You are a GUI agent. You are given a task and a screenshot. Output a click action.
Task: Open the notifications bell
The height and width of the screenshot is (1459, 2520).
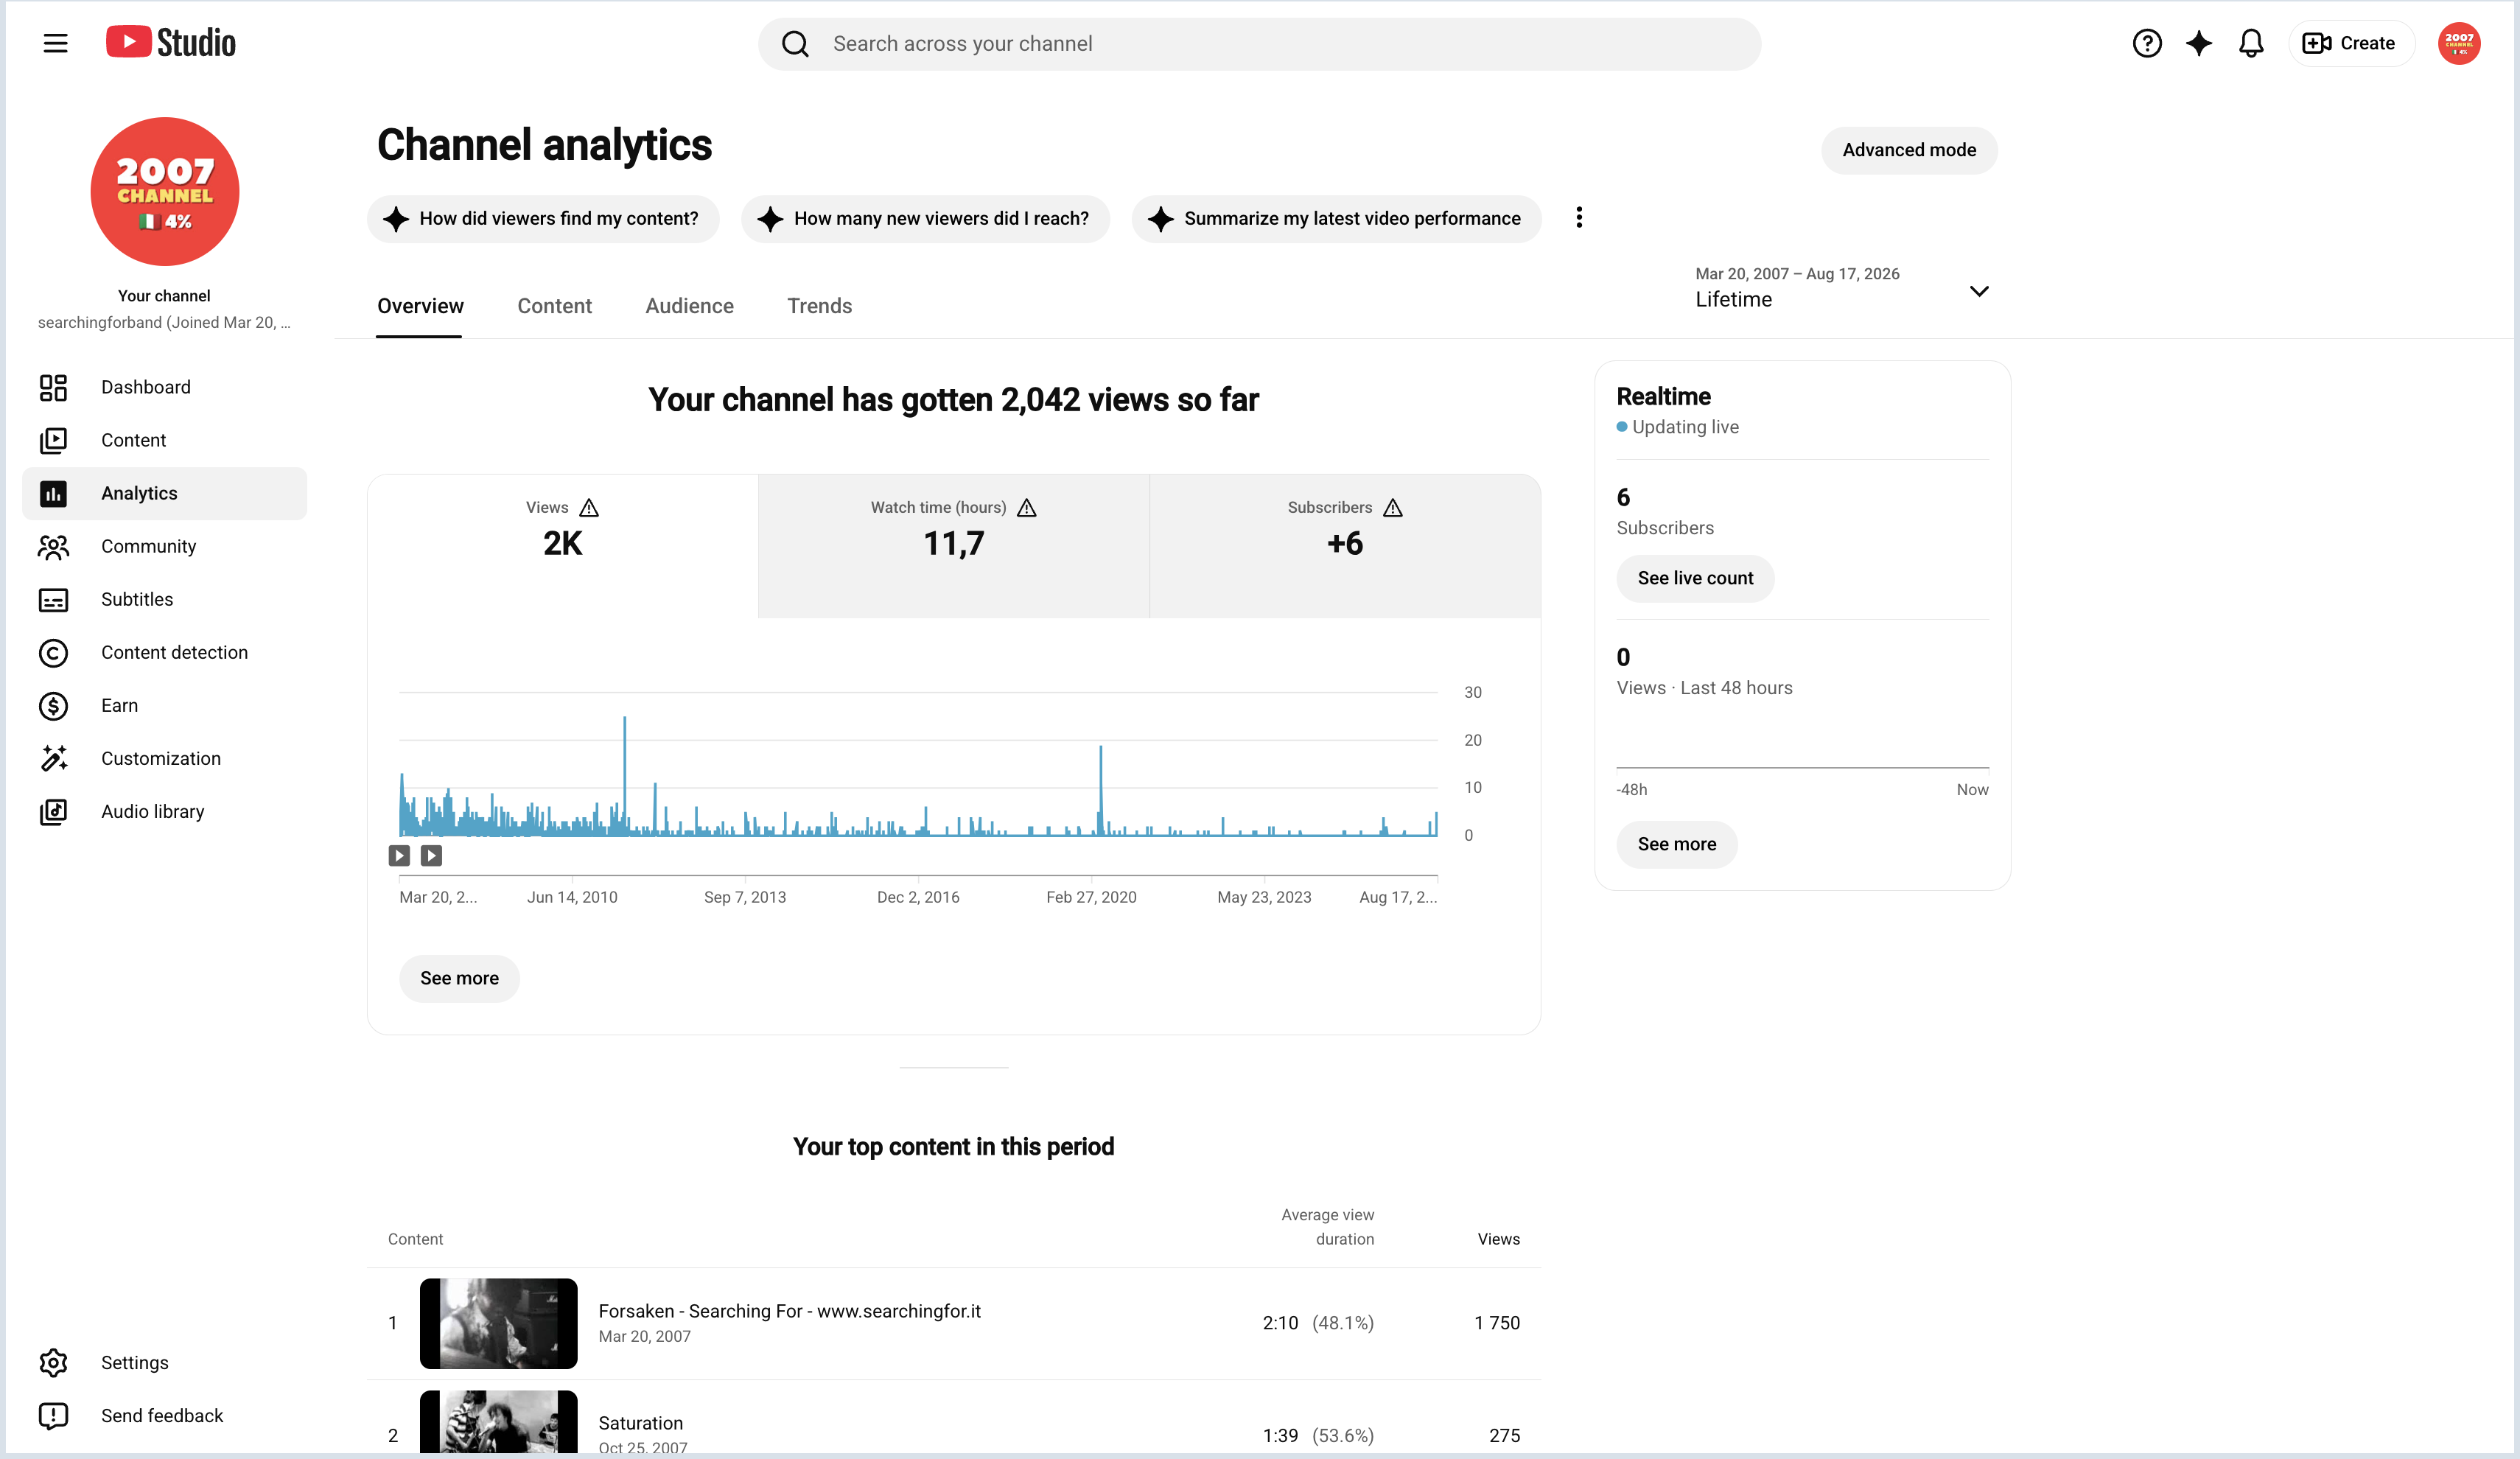[2250, 43]
